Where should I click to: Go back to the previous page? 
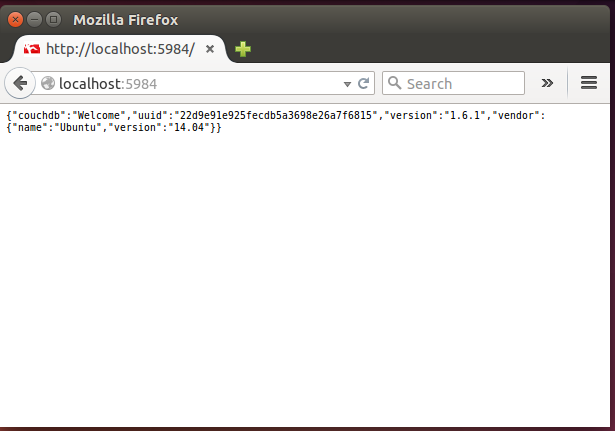[19, 83]
